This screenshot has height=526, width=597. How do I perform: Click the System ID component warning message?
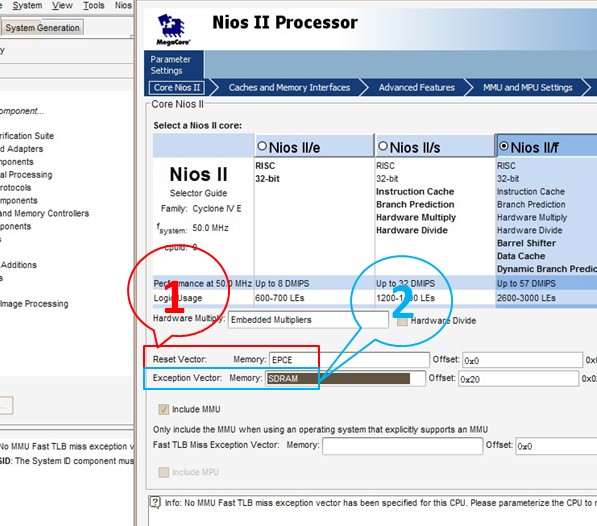(x=67, y=461)
